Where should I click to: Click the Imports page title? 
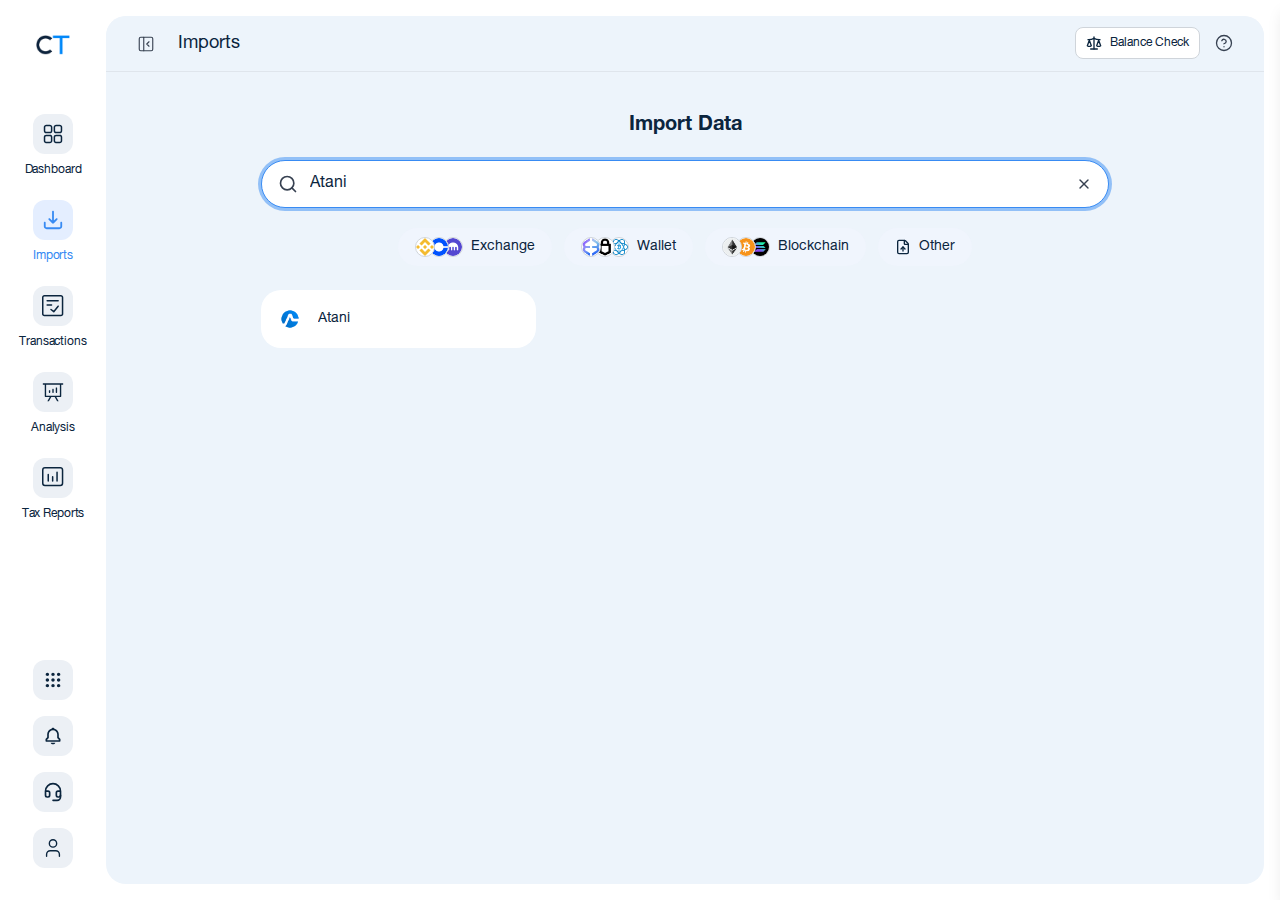pyautogui.click(x=209, y=42)
